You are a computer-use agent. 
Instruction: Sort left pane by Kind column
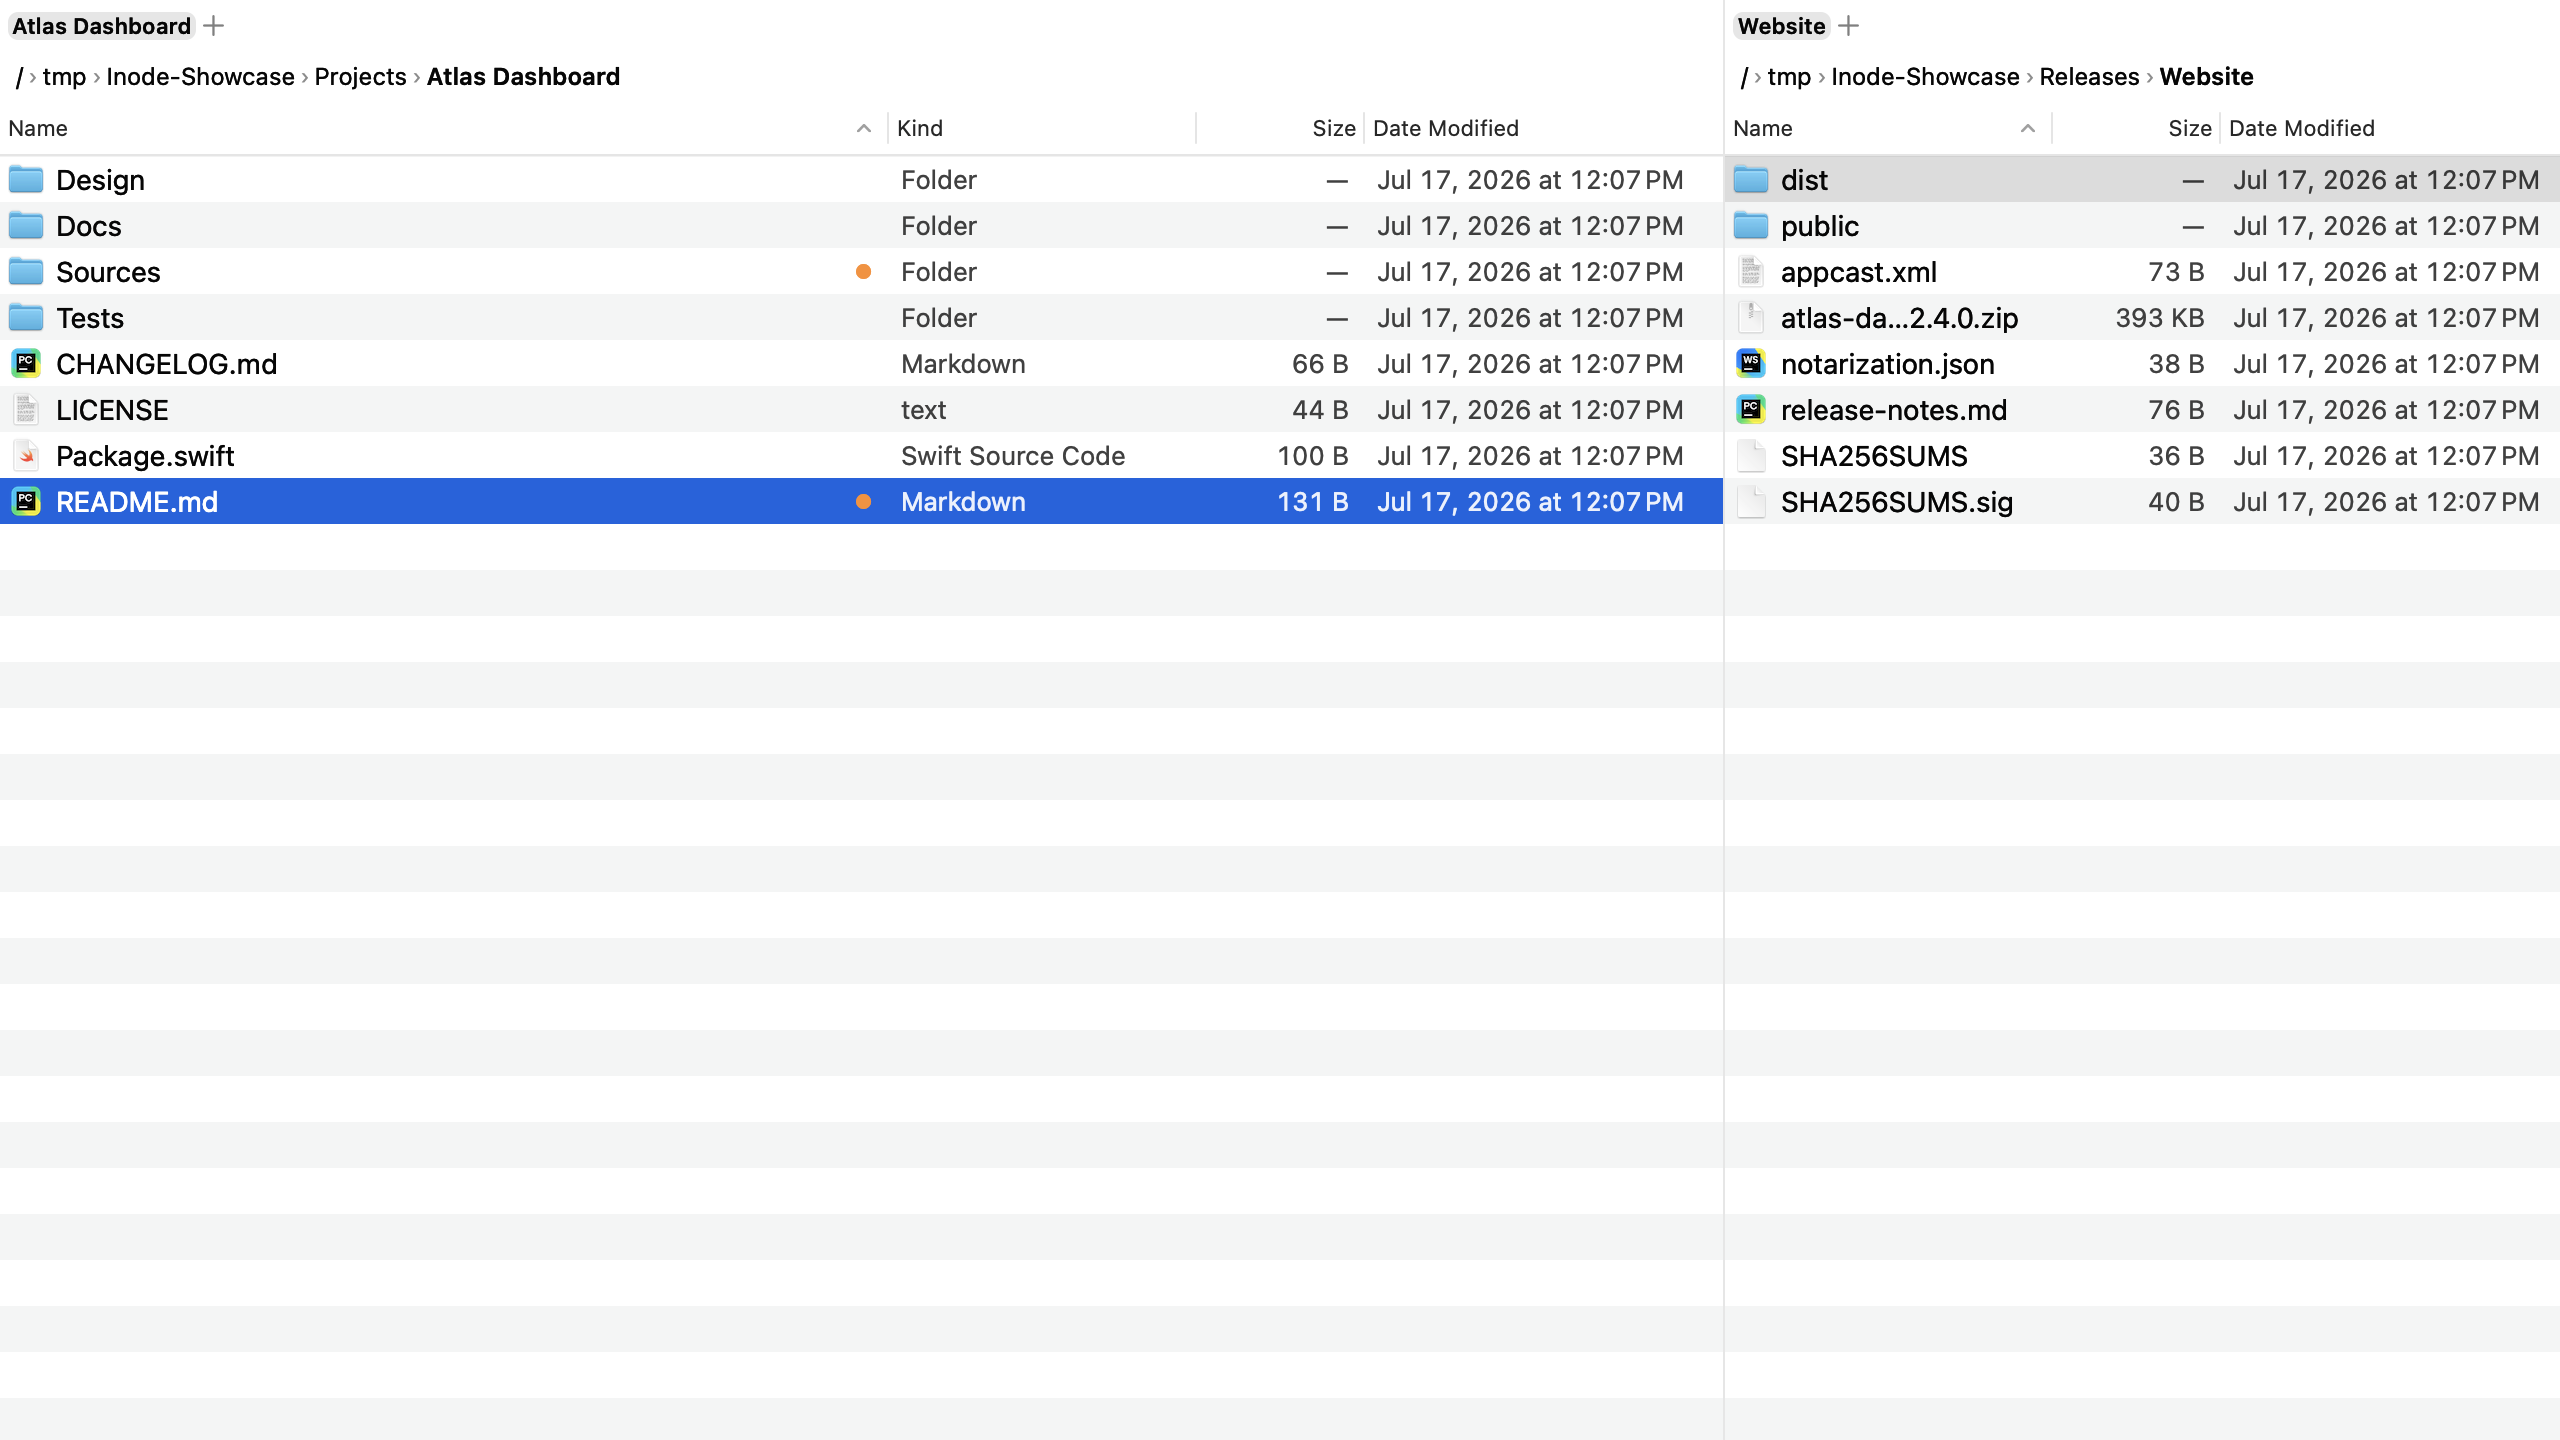tap(920, 128)
